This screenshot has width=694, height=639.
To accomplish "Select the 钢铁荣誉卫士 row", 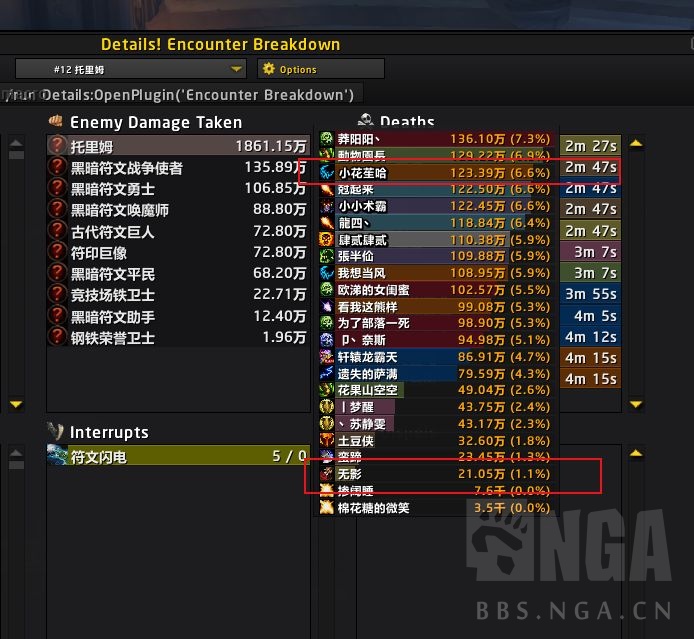I will (178, 337).
